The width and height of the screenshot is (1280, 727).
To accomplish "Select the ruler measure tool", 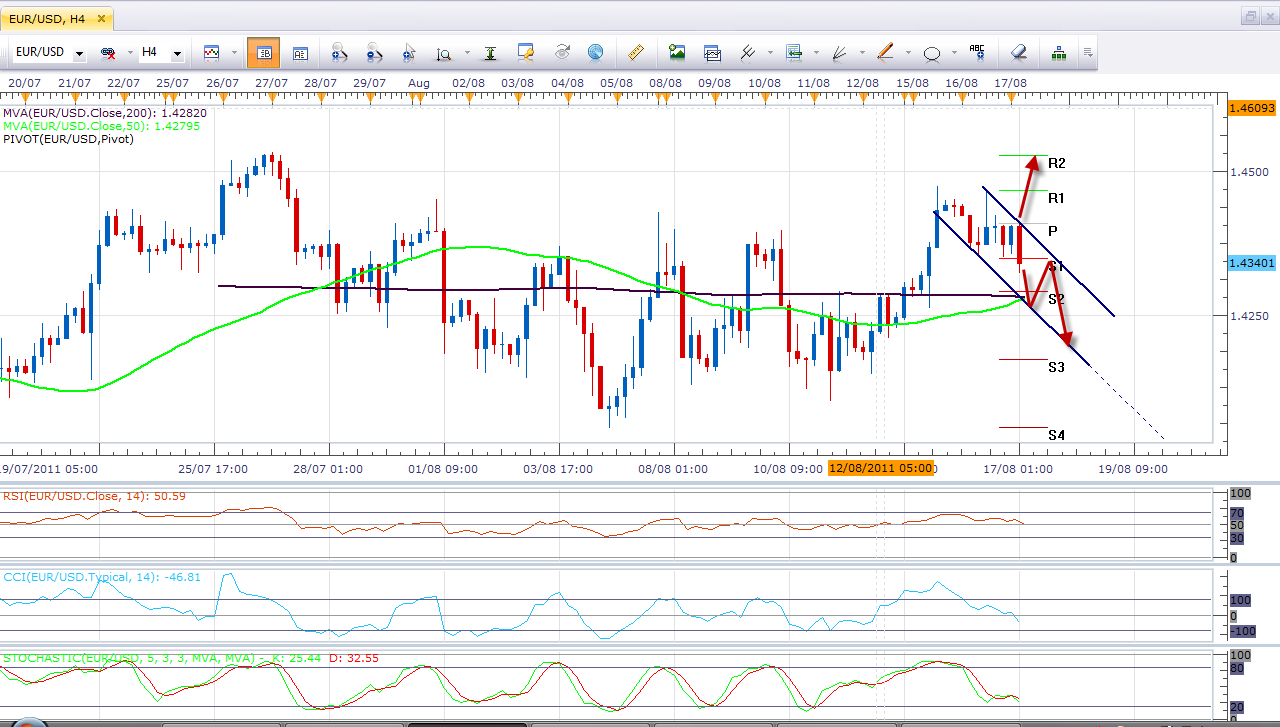I will 635,53.
